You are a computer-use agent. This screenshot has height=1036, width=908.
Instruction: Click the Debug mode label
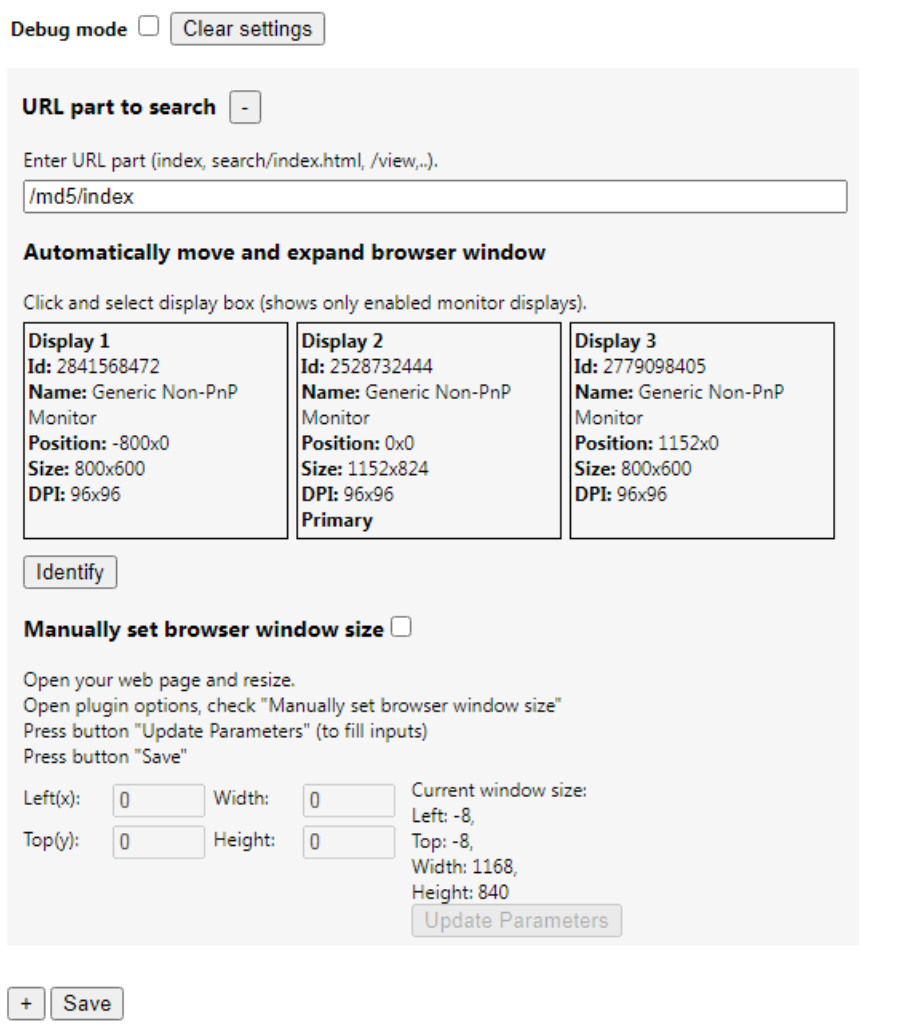[x=69, y=30]
